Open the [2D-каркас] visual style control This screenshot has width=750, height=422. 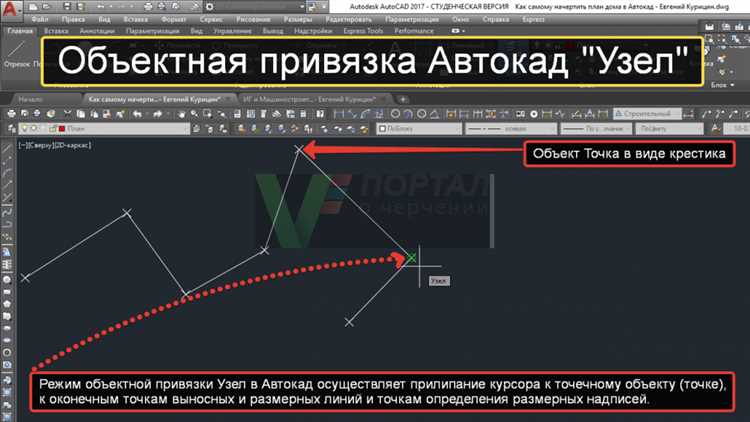click(x=73, y=145)
